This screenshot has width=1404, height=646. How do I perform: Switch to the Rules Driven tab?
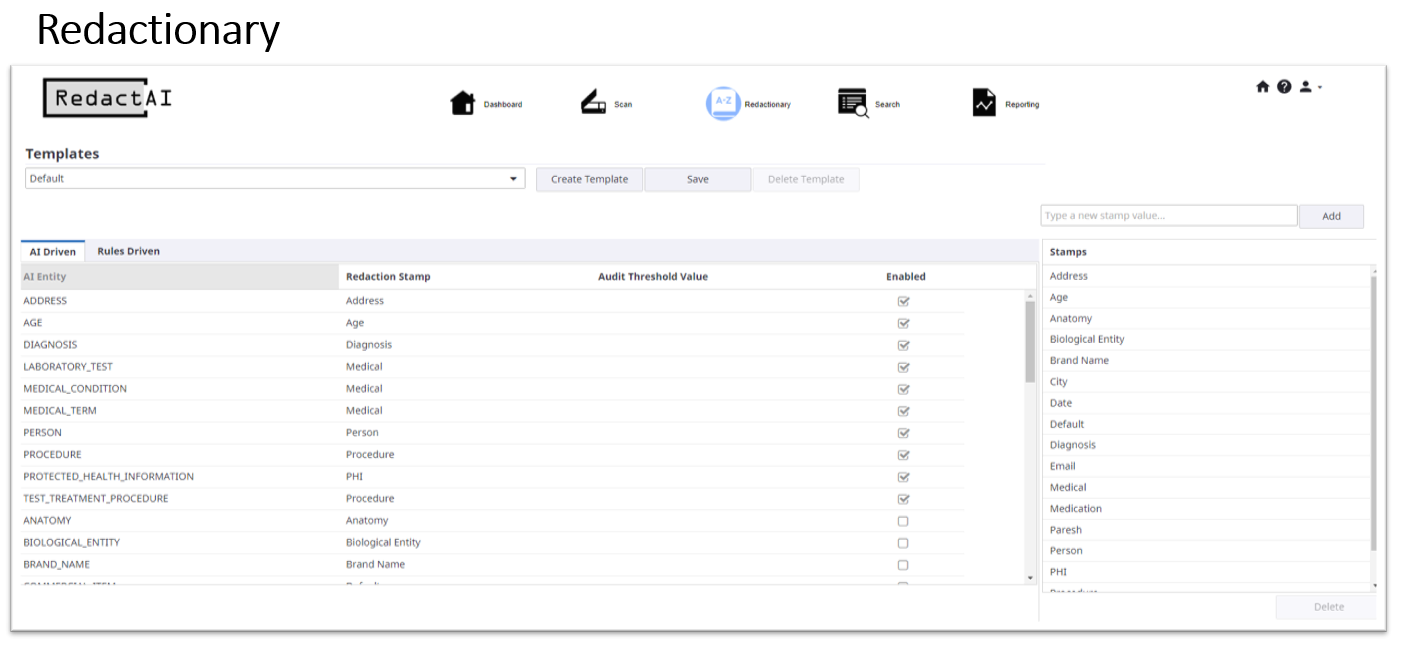coord(128,251)
